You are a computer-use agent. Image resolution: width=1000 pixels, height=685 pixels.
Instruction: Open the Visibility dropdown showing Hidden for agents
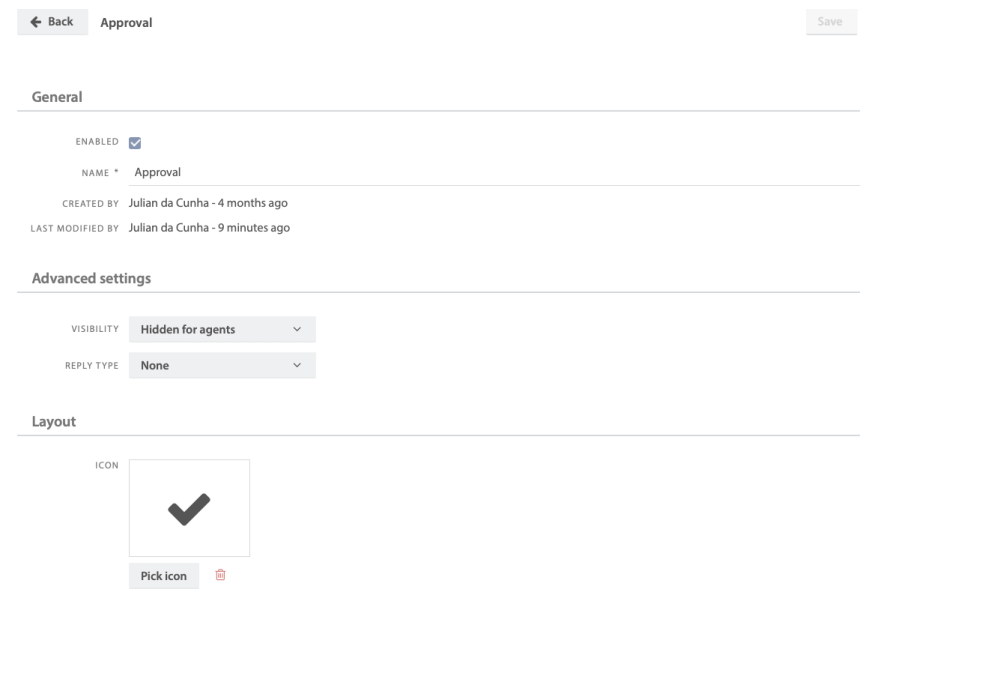point(222,329)
